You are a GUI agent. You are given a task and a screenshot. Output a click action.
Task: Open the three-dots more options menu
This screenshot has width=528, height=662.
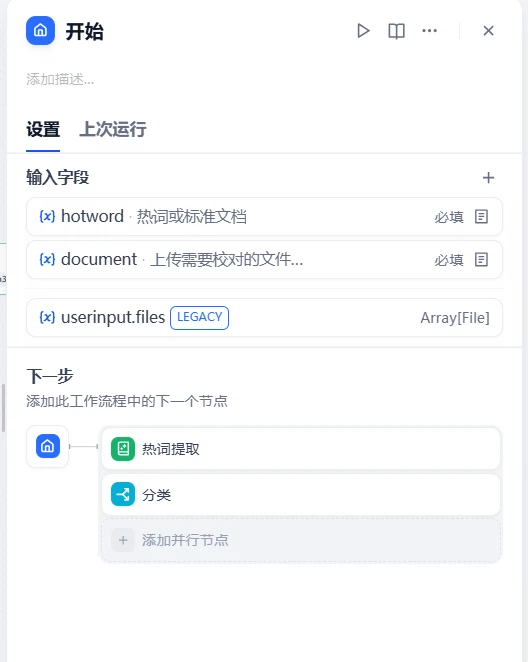point(429,31)
